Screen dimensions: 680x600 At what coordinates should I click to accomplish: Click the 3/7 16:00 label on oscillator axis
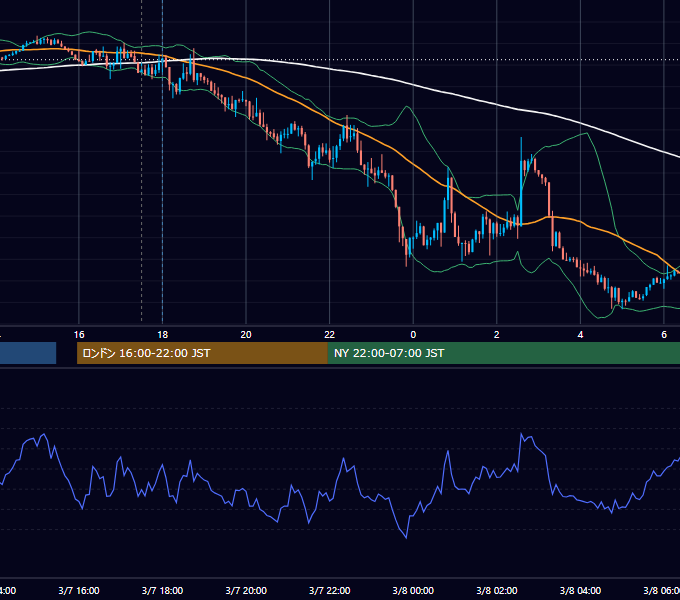coord(79,590)
